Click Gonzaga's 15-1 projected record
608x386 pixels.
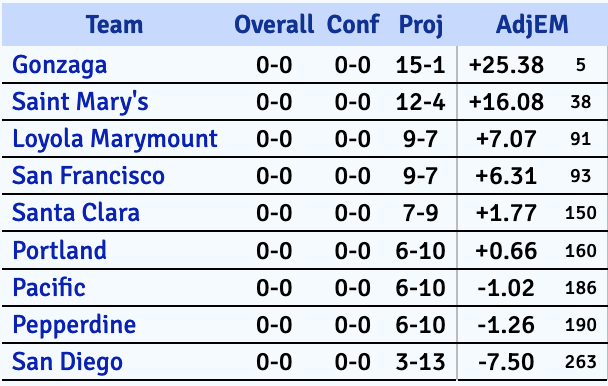[420, 65]
